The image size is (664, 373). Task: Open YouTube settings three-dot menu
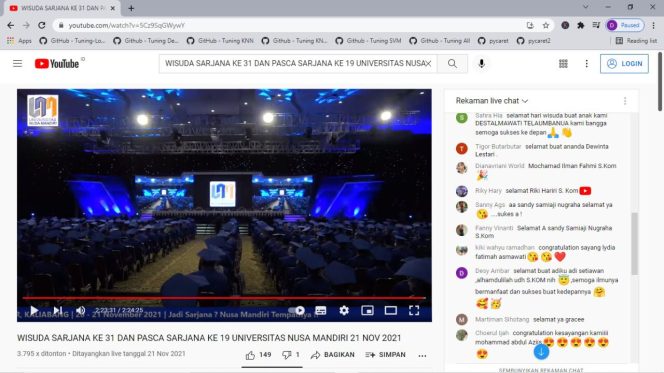587,64
